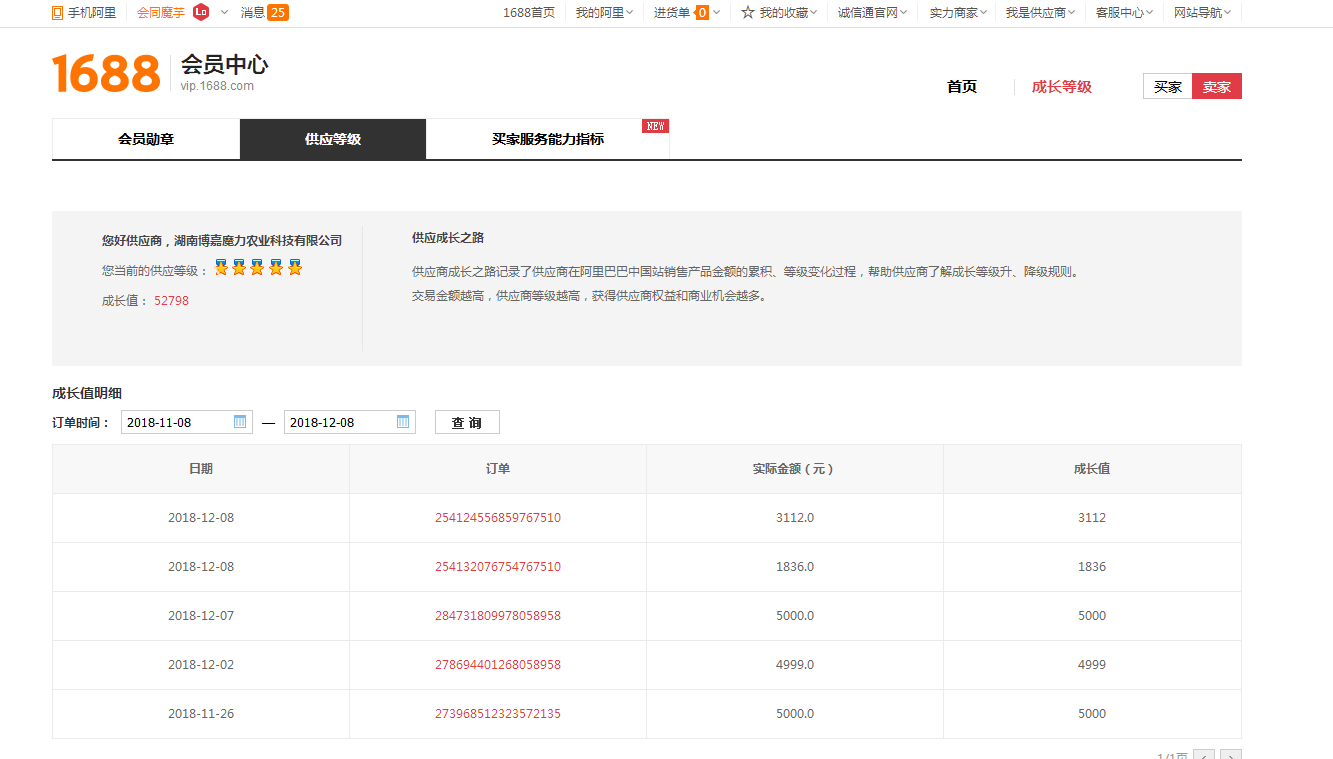The height and width of the screenshot is (759, 1333).
Task: Click the 订单 column header
Action: 498,469
